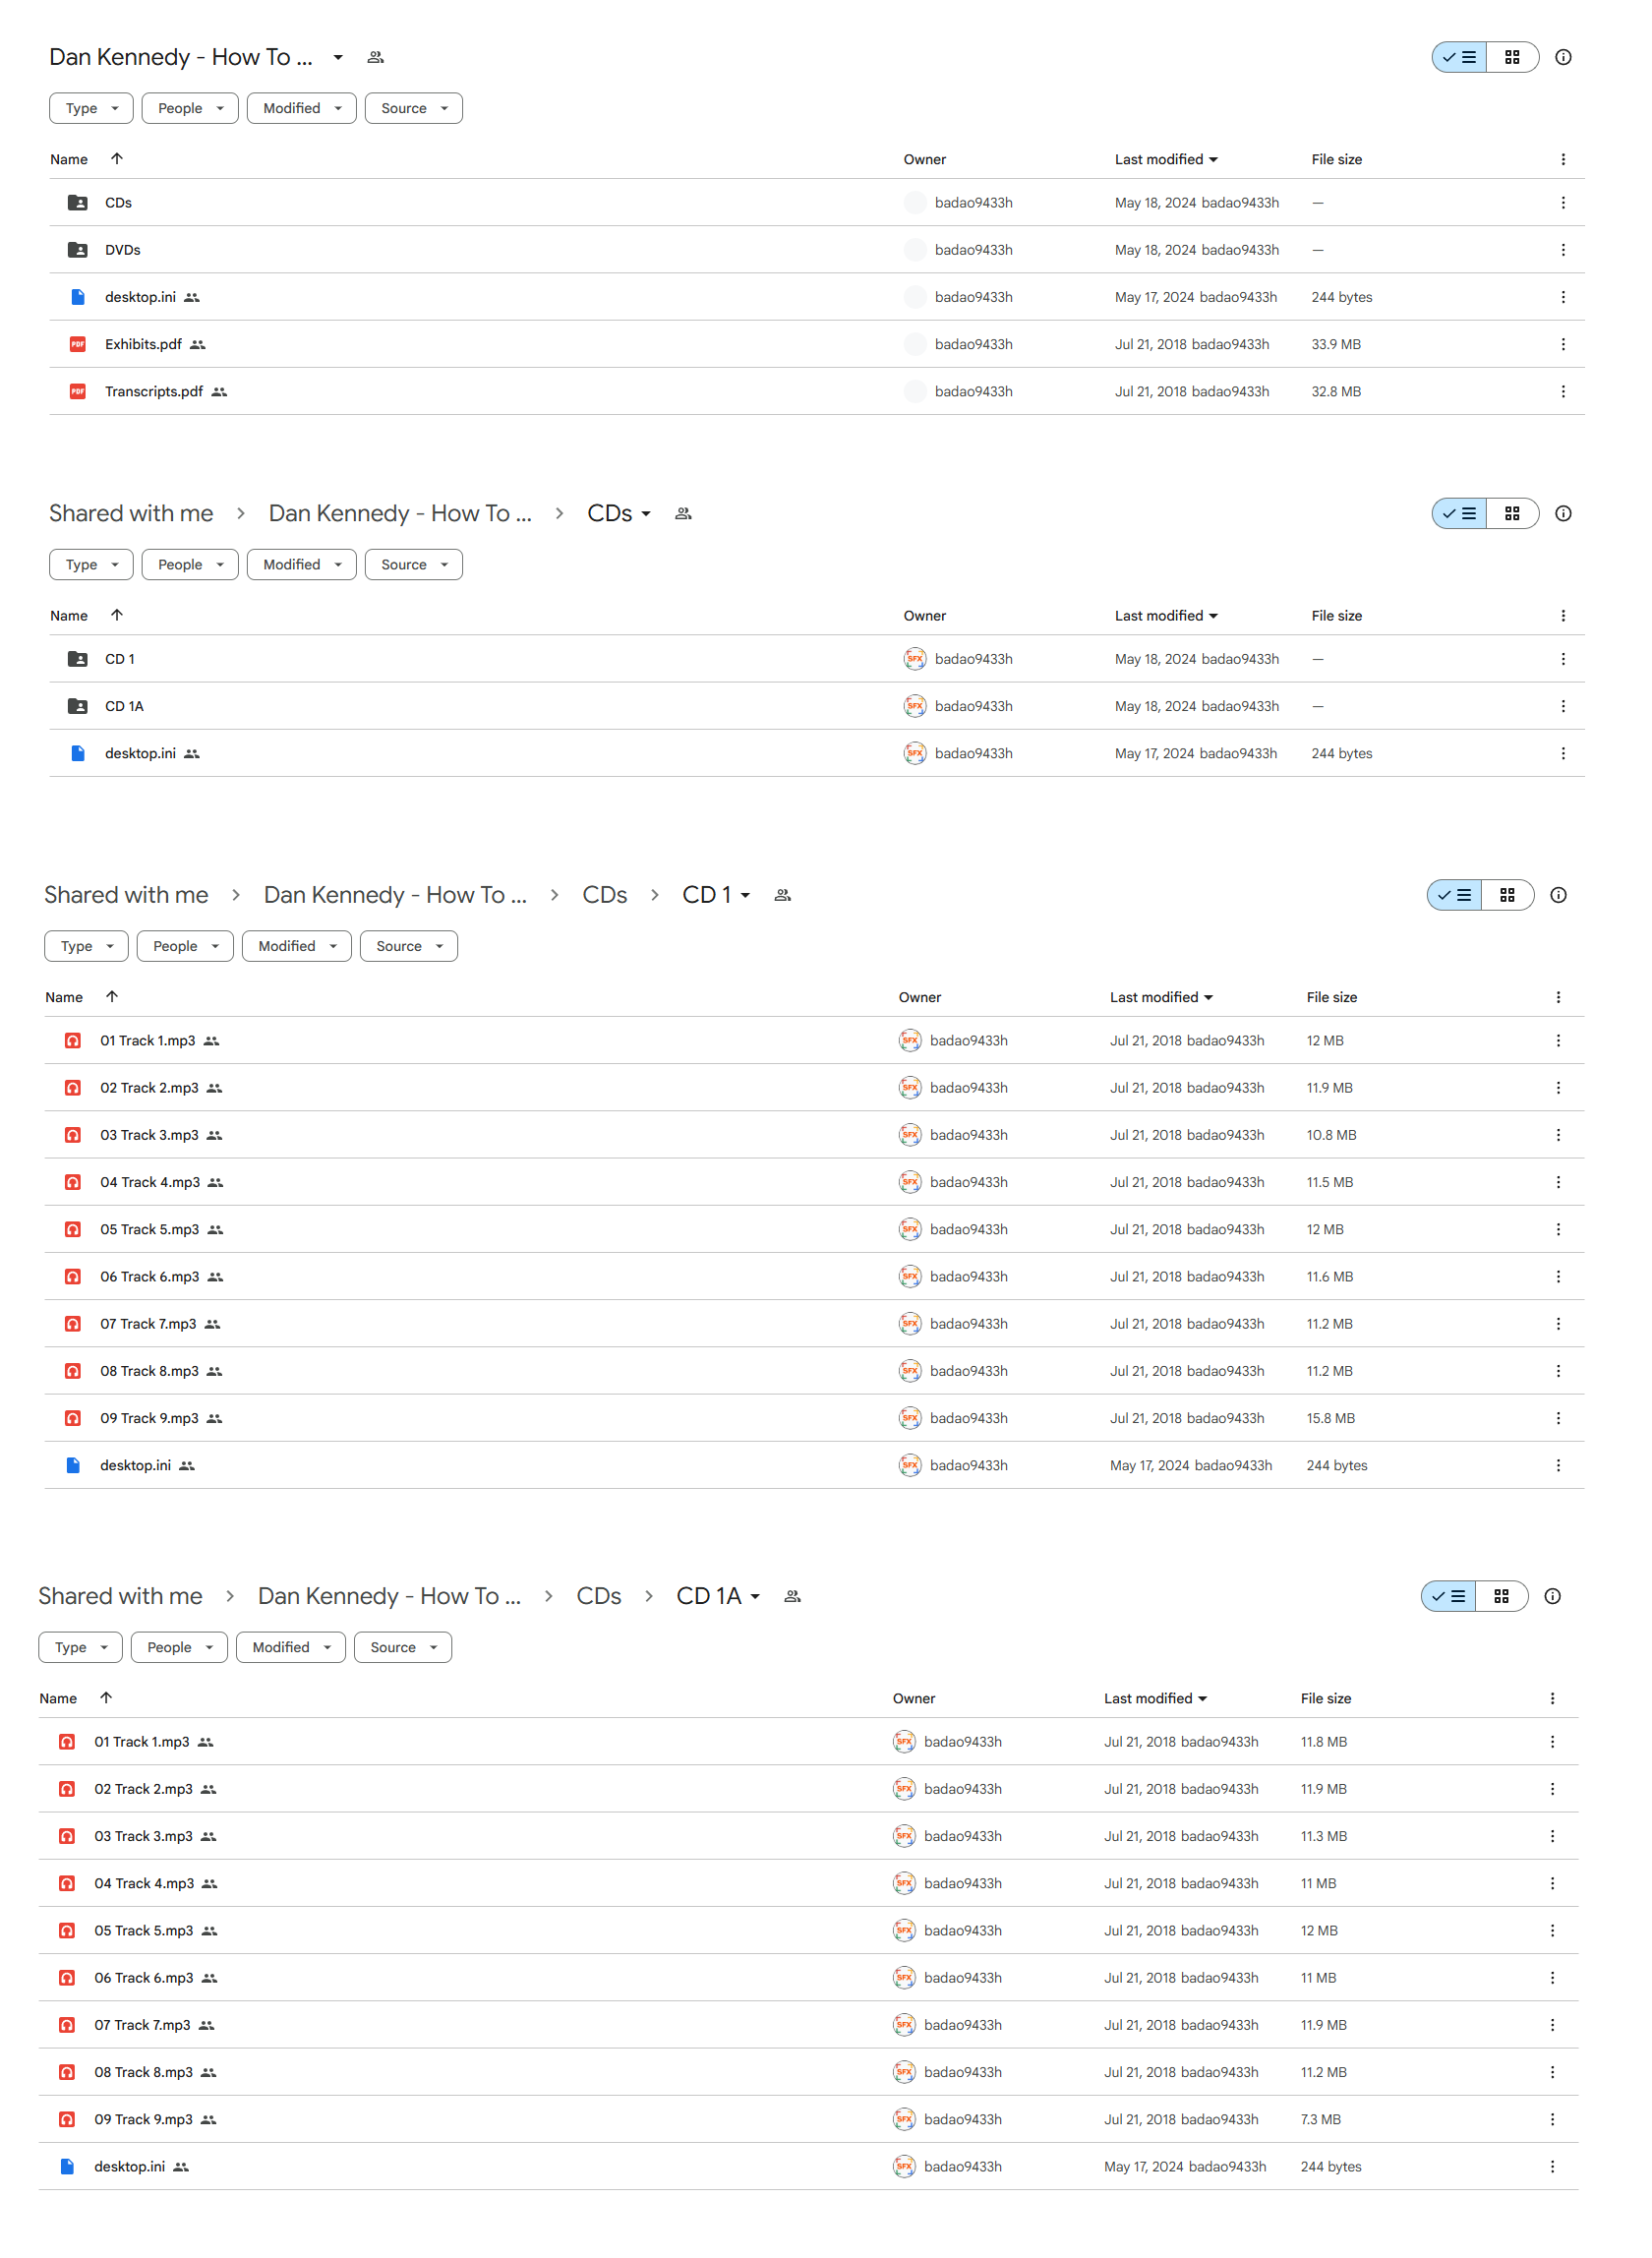The height and width of the screenshot is (2258, 1652).
Task: Open Type filter dropdown in CD 1 panel
Action: (x=86, y=946)
